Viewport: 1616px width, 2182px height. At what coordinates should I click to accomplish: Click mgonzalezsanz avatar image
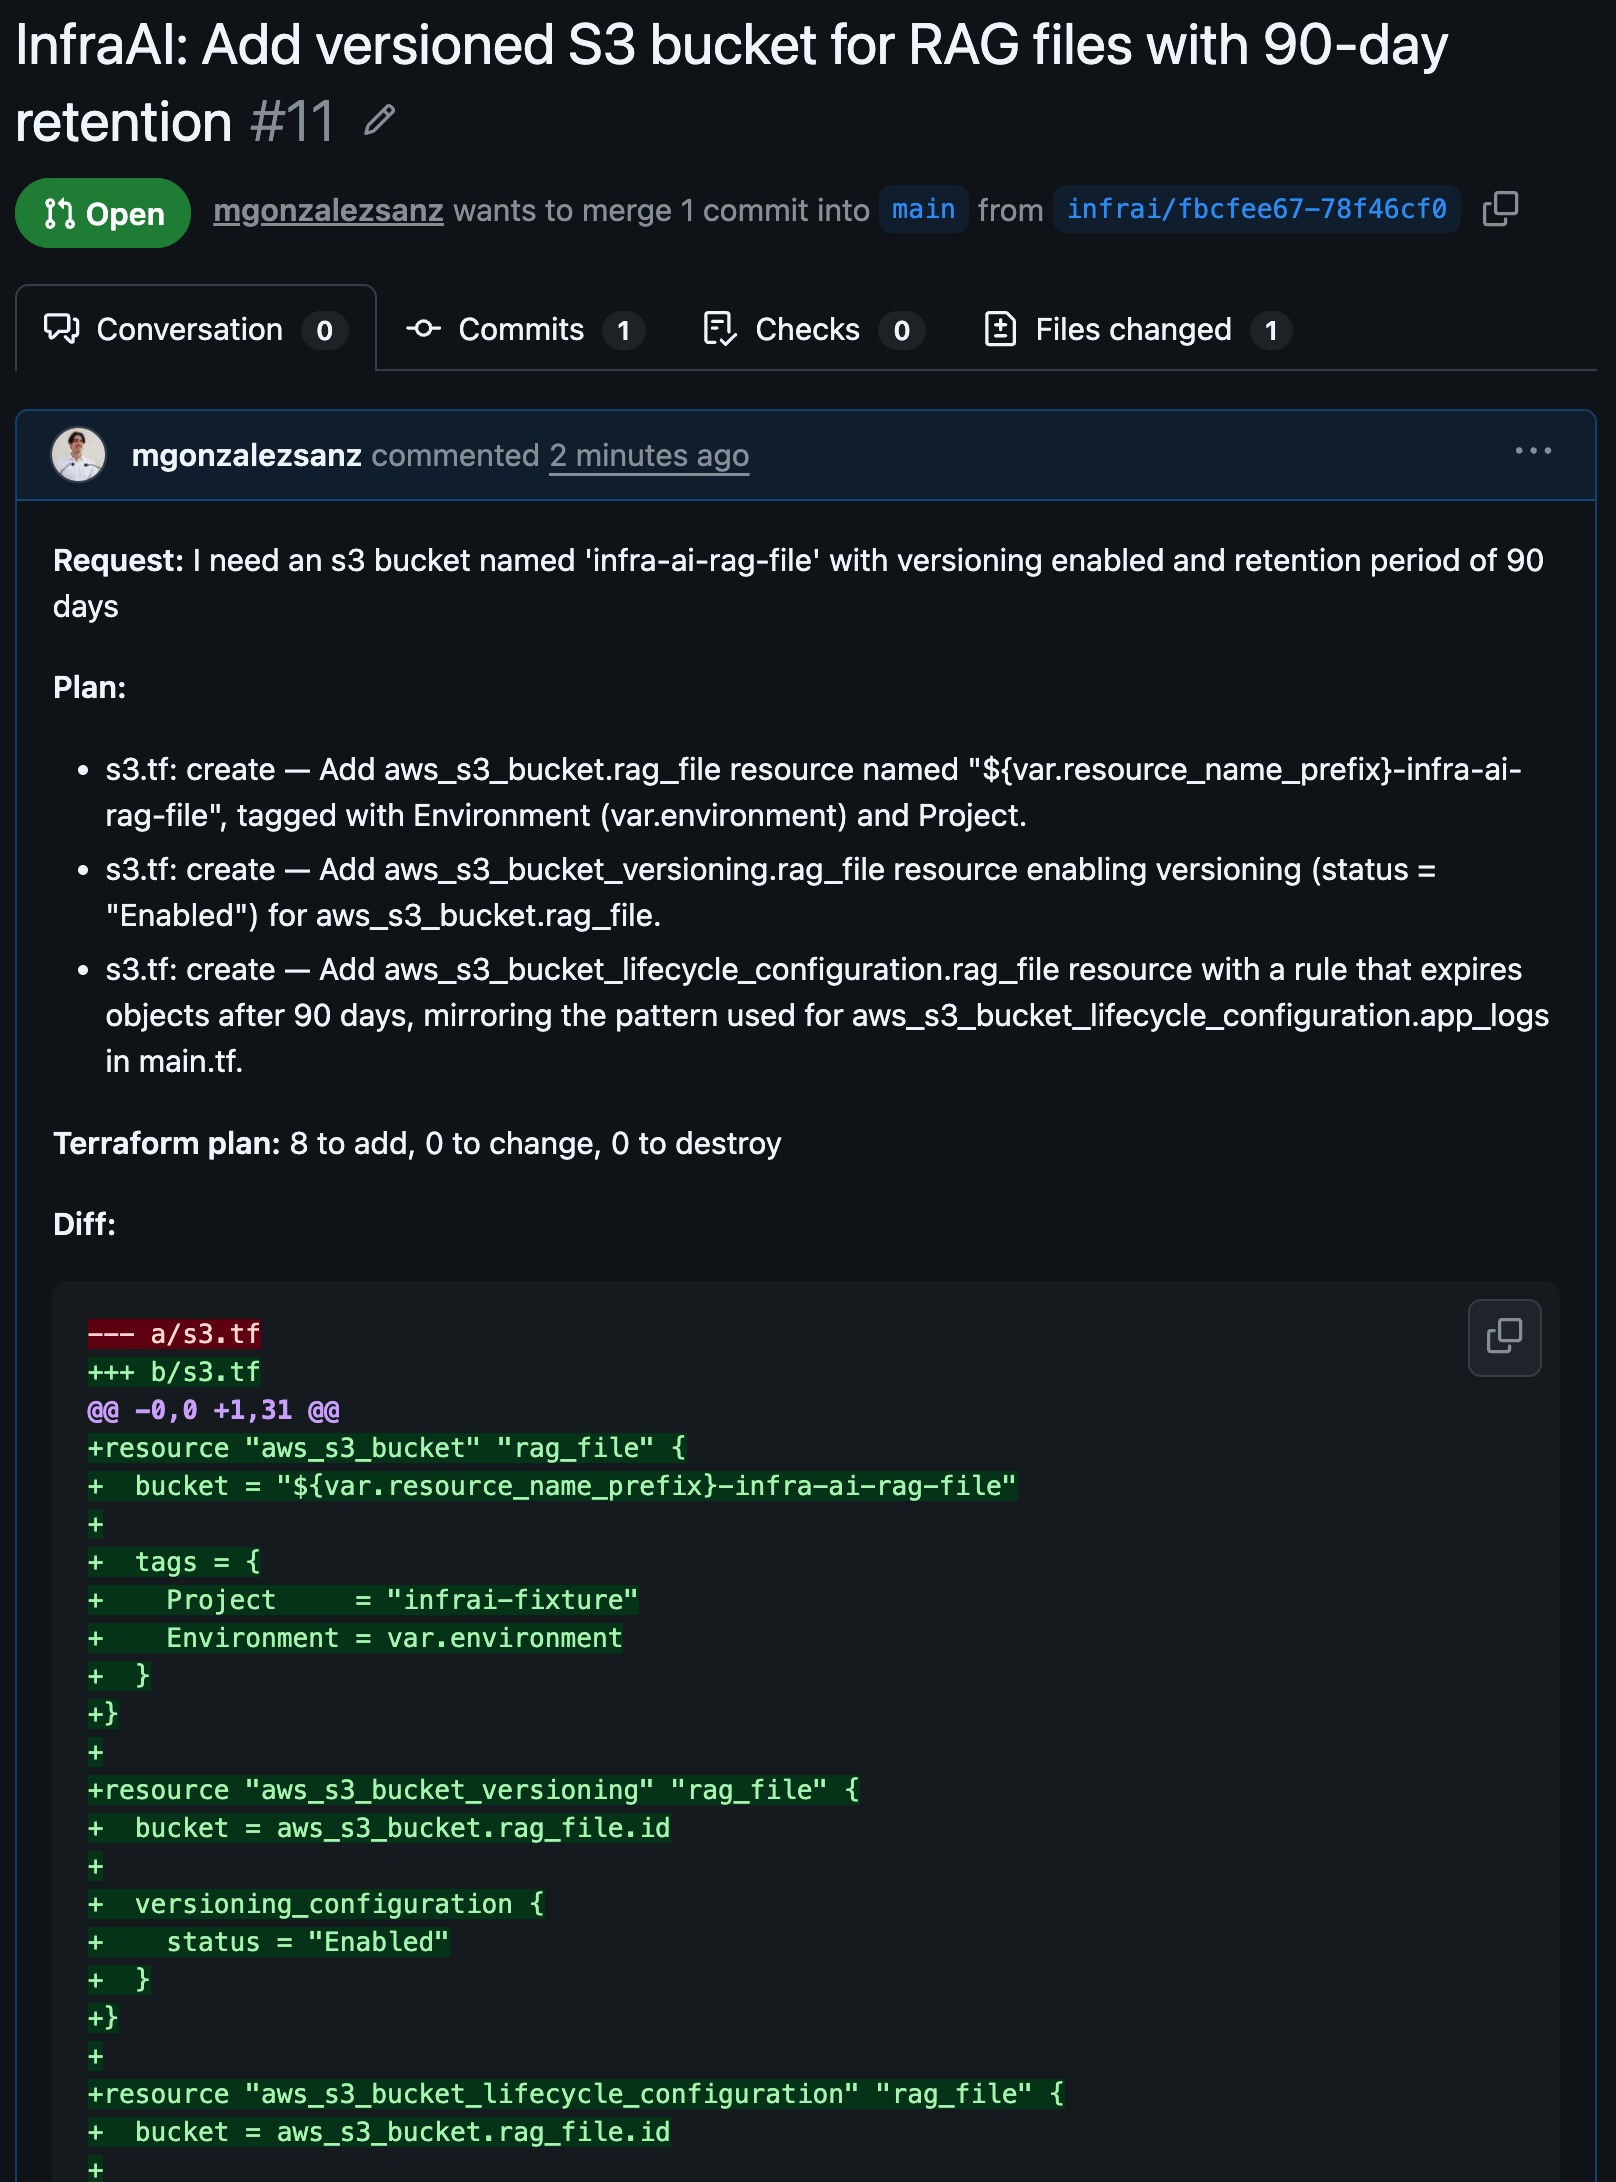pos(78,455)
